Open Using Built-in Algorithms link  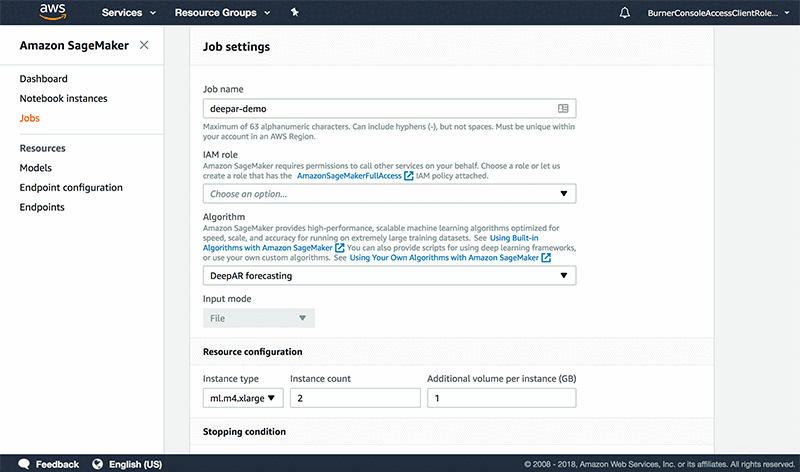pos(514,238)
